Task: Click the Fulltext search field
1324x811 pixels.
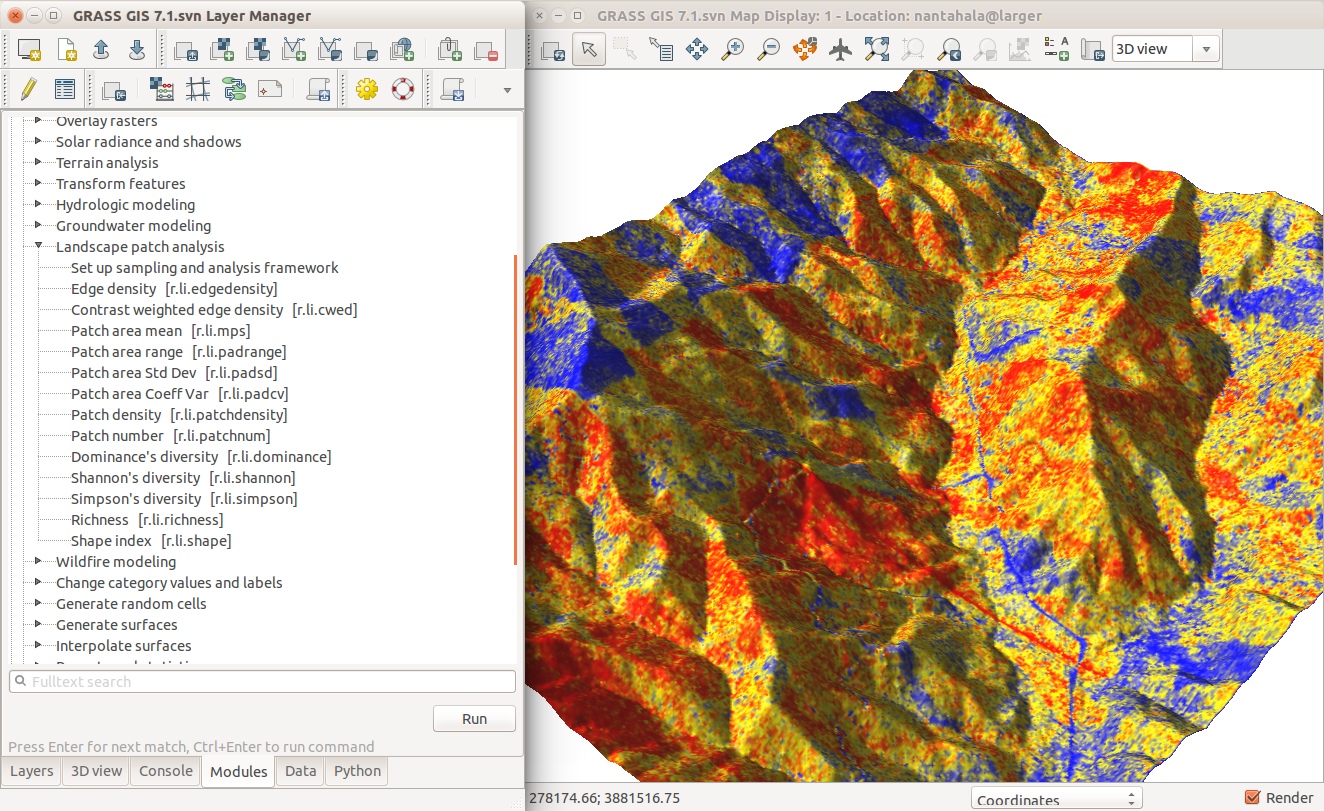Action: pos(262,682)
